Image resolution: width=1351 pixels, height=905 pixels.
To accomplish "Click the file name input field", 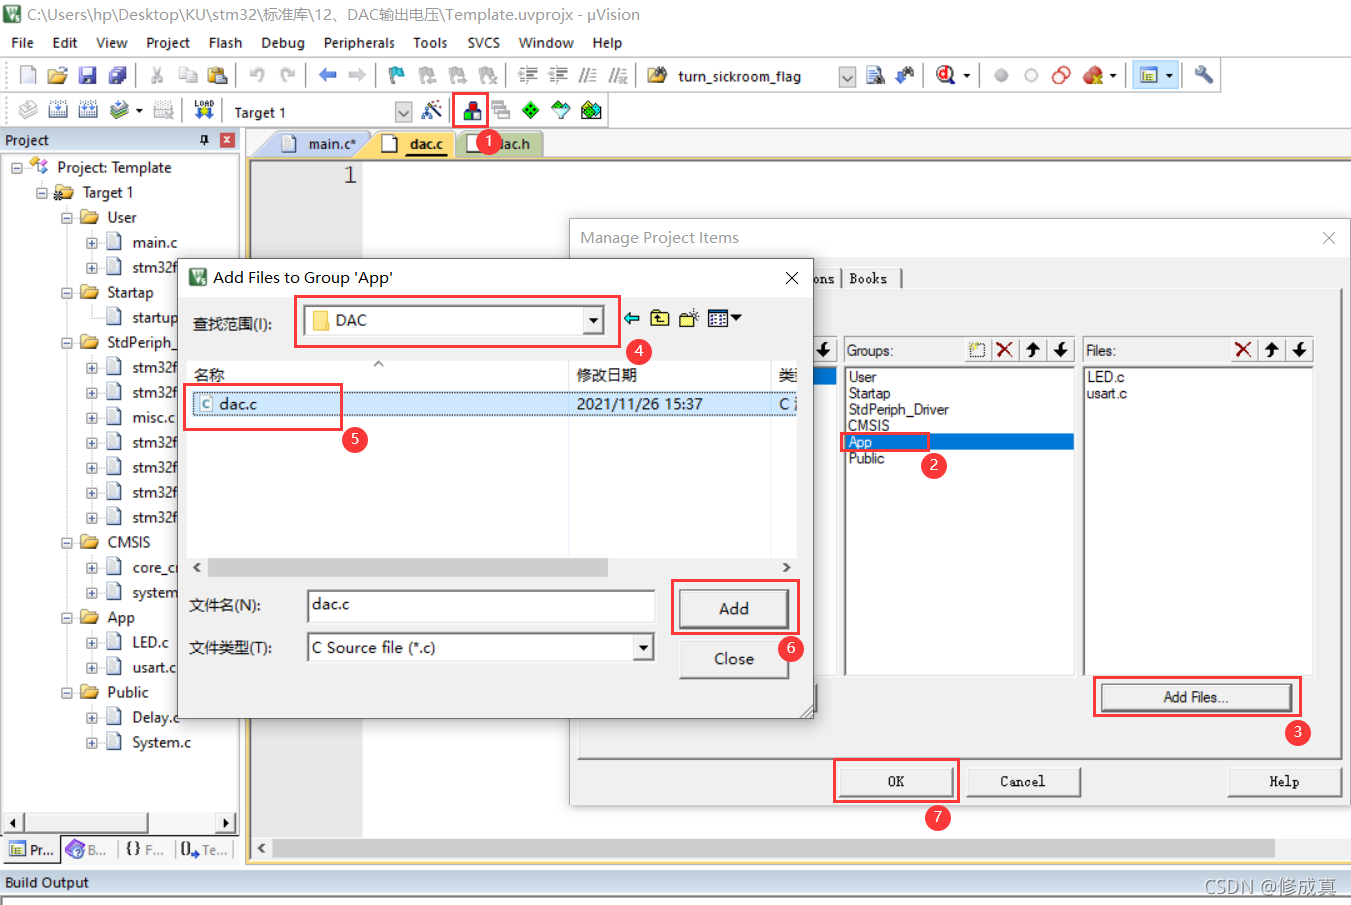I will point(481,606).
